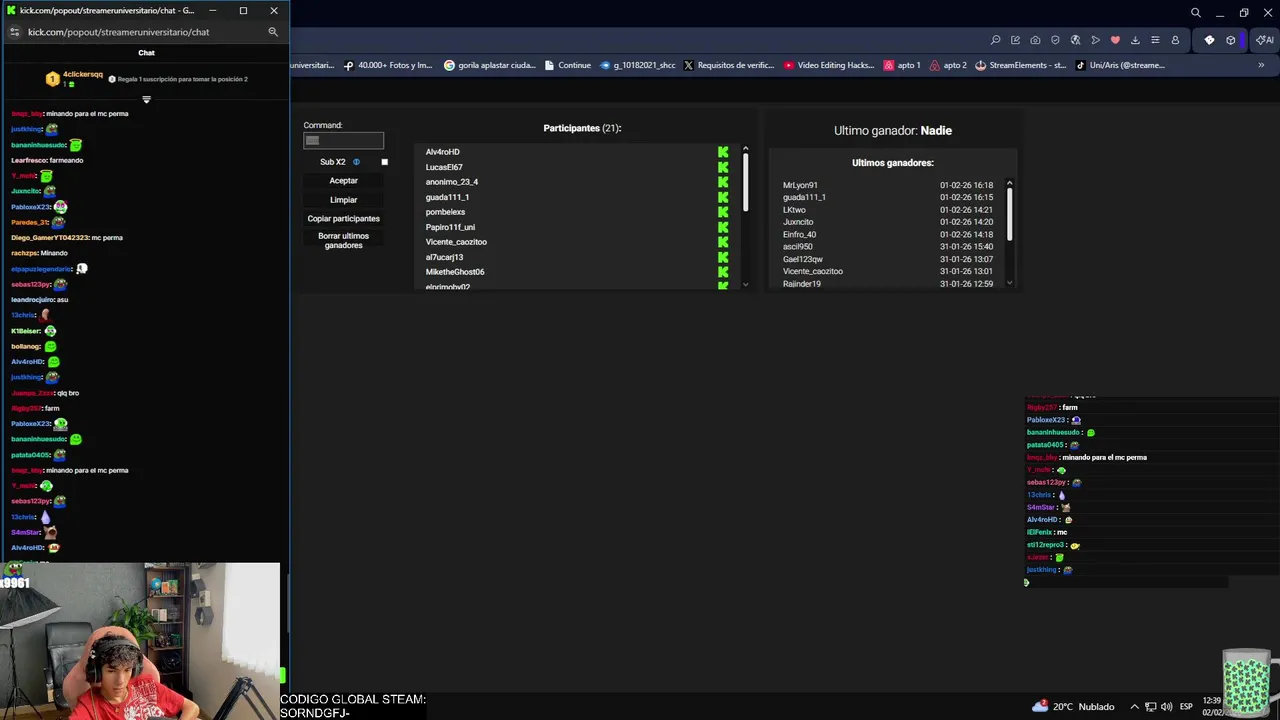Screen dimensions: 1280x720
Task: Open 'Requisitos de verific...' bookmark
Action: 729,65
